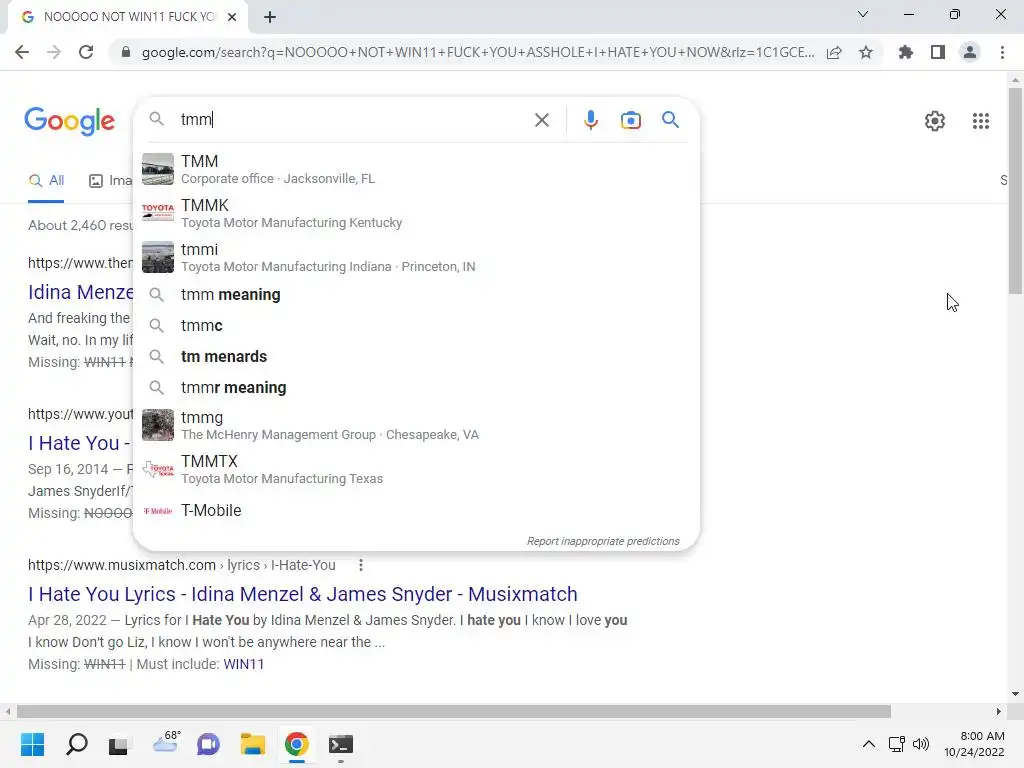Click the vertical scrollbar thumb

(x=1015, y=191)
